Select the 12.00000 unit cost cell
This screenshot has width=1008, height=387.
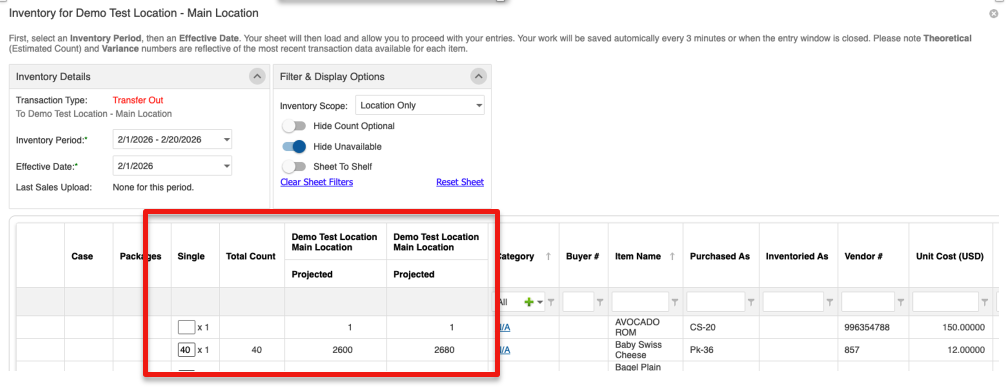[950, 350]
